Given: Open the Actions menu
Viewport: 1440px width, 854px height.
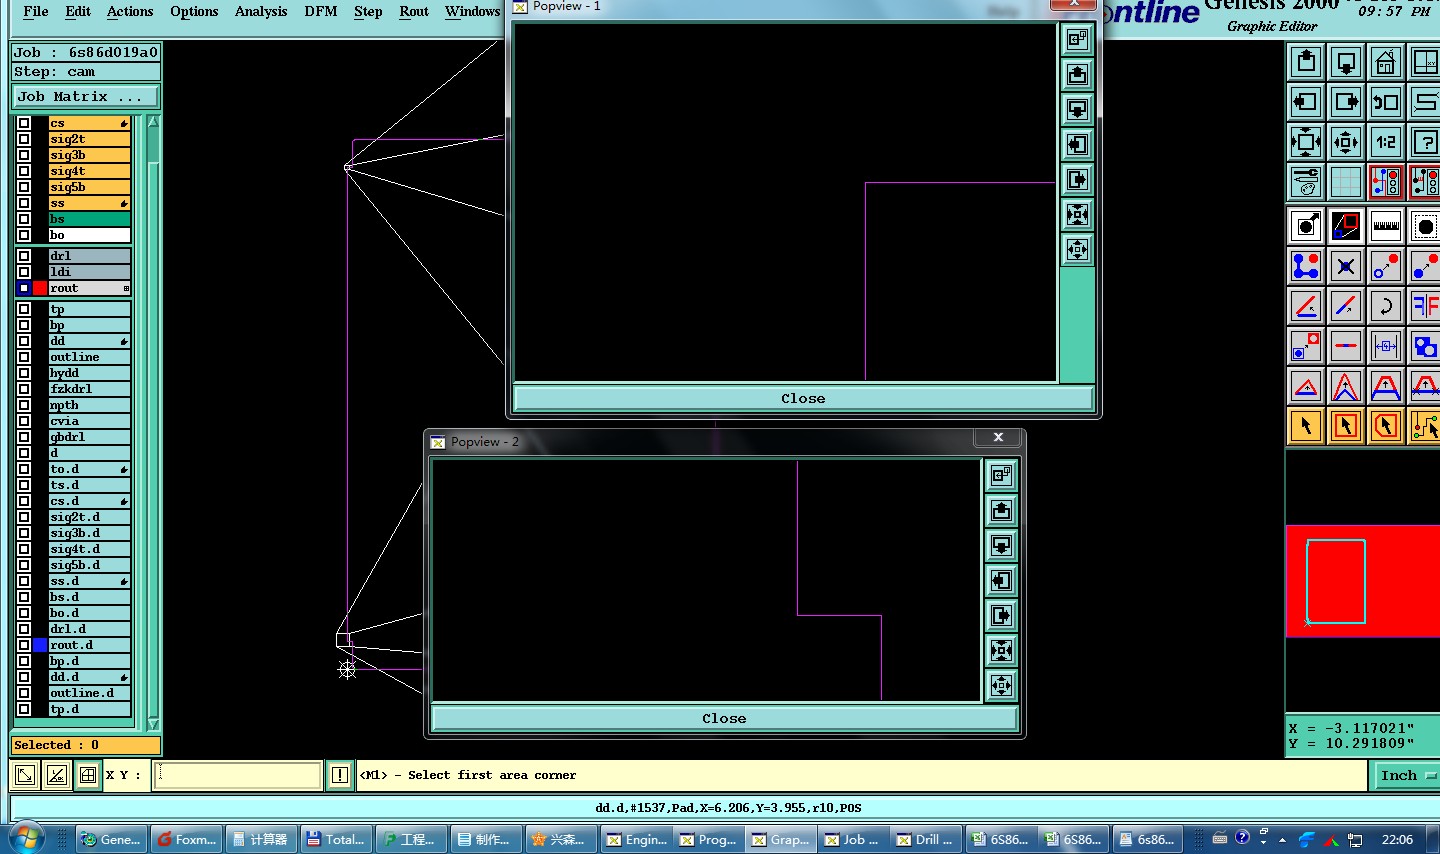Looking at the screenshot, I should tap(130, 11).
